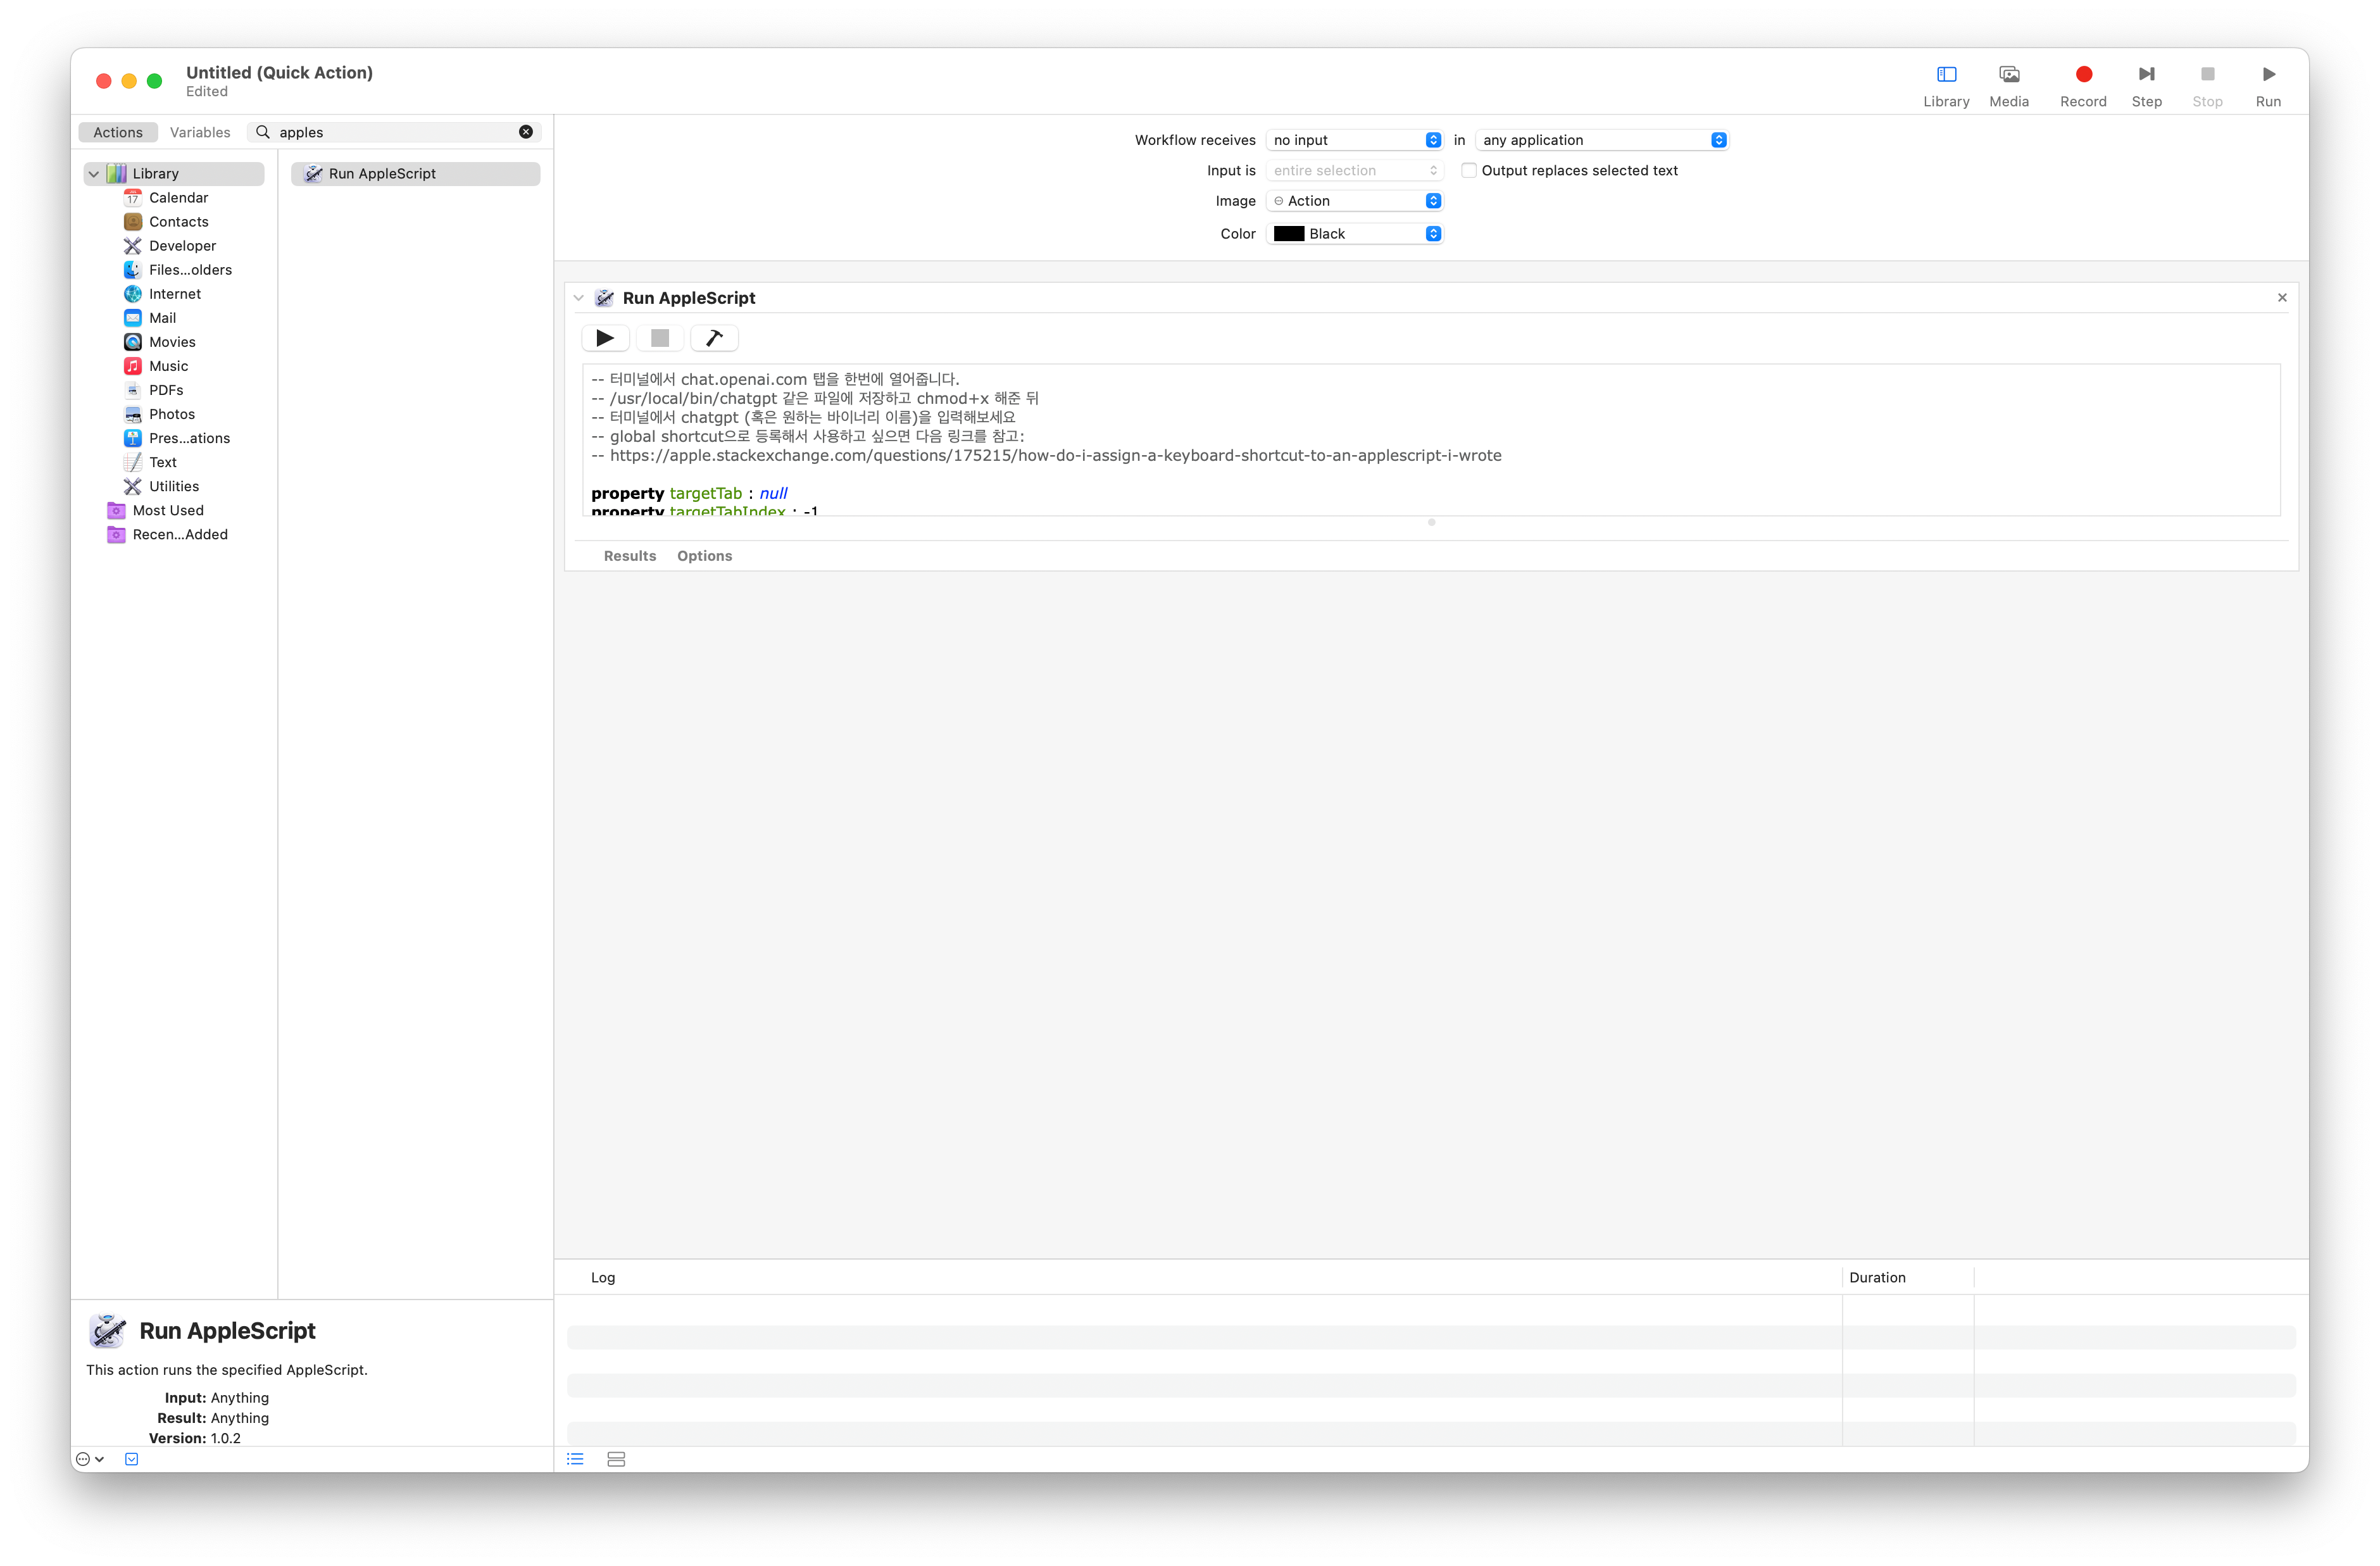
Task: Switch log display to flow view
Action: coord(616,1459)
